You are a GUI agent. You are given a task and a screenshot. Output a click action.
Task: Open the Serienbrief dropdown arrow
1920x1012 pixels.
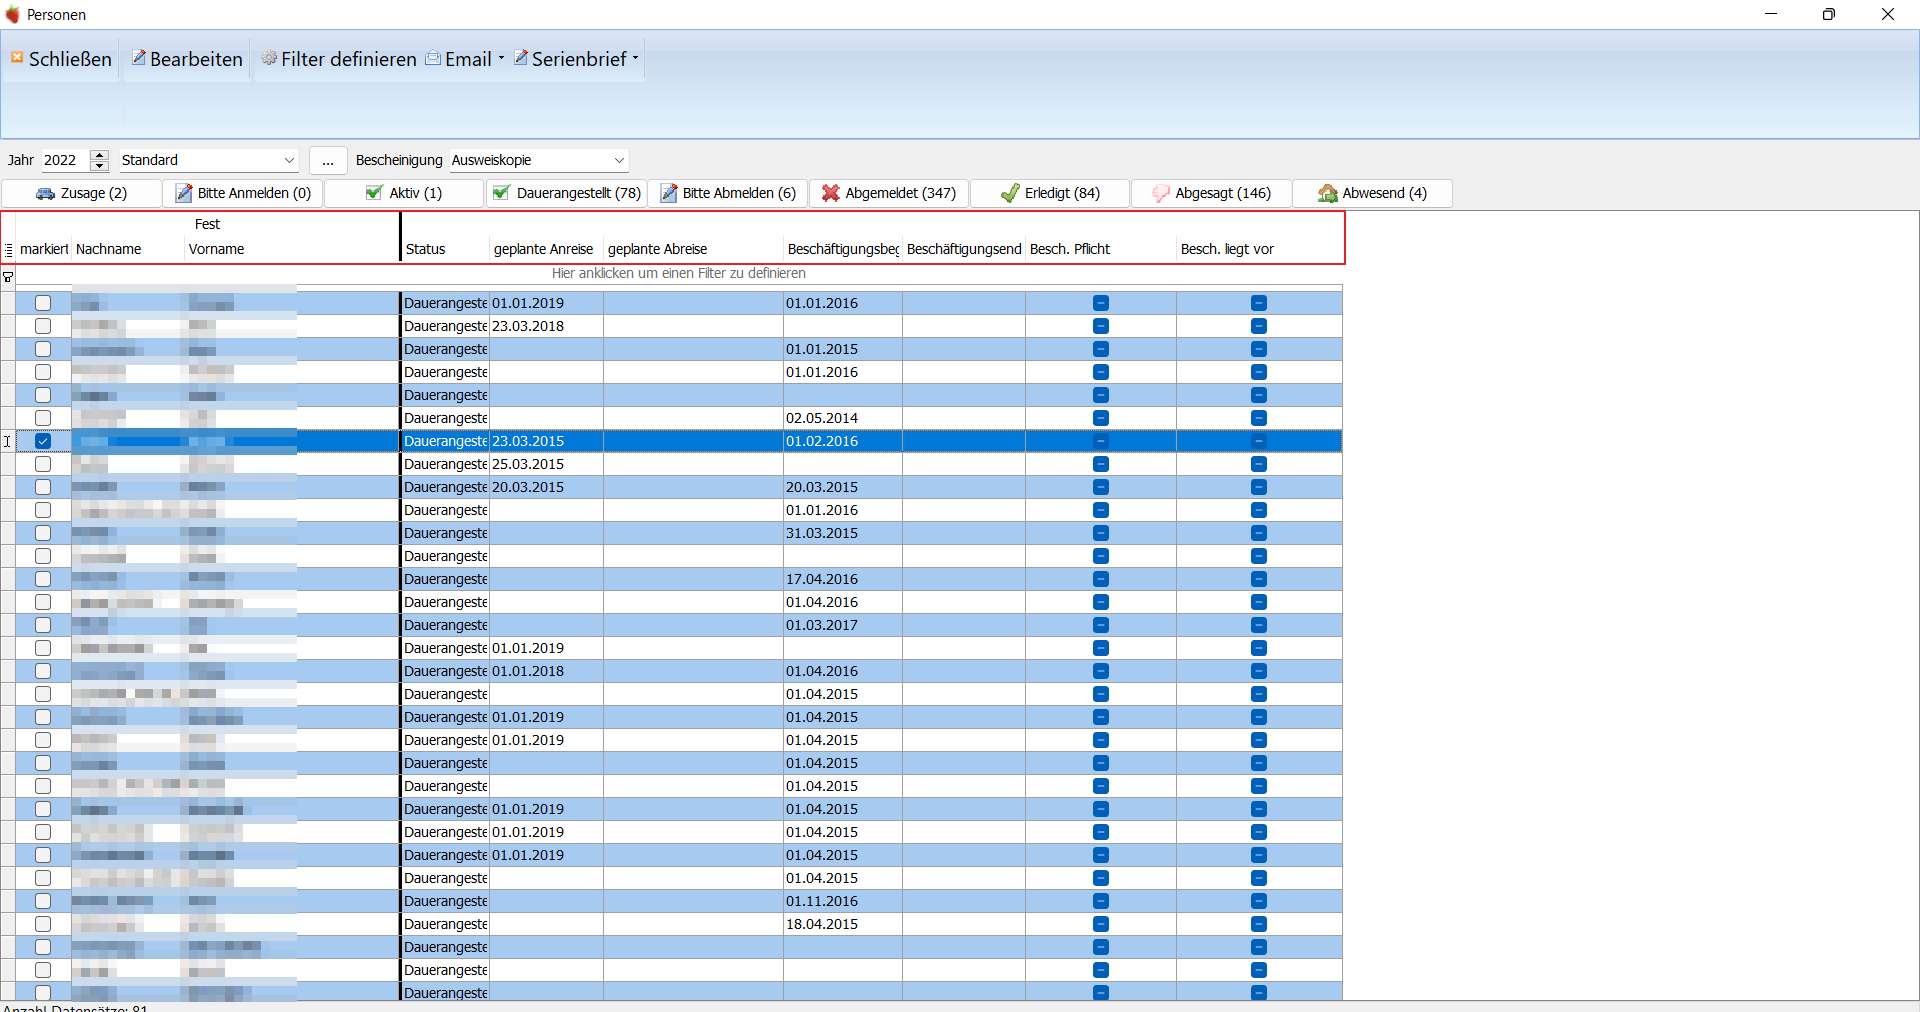[x=635, y=58]
